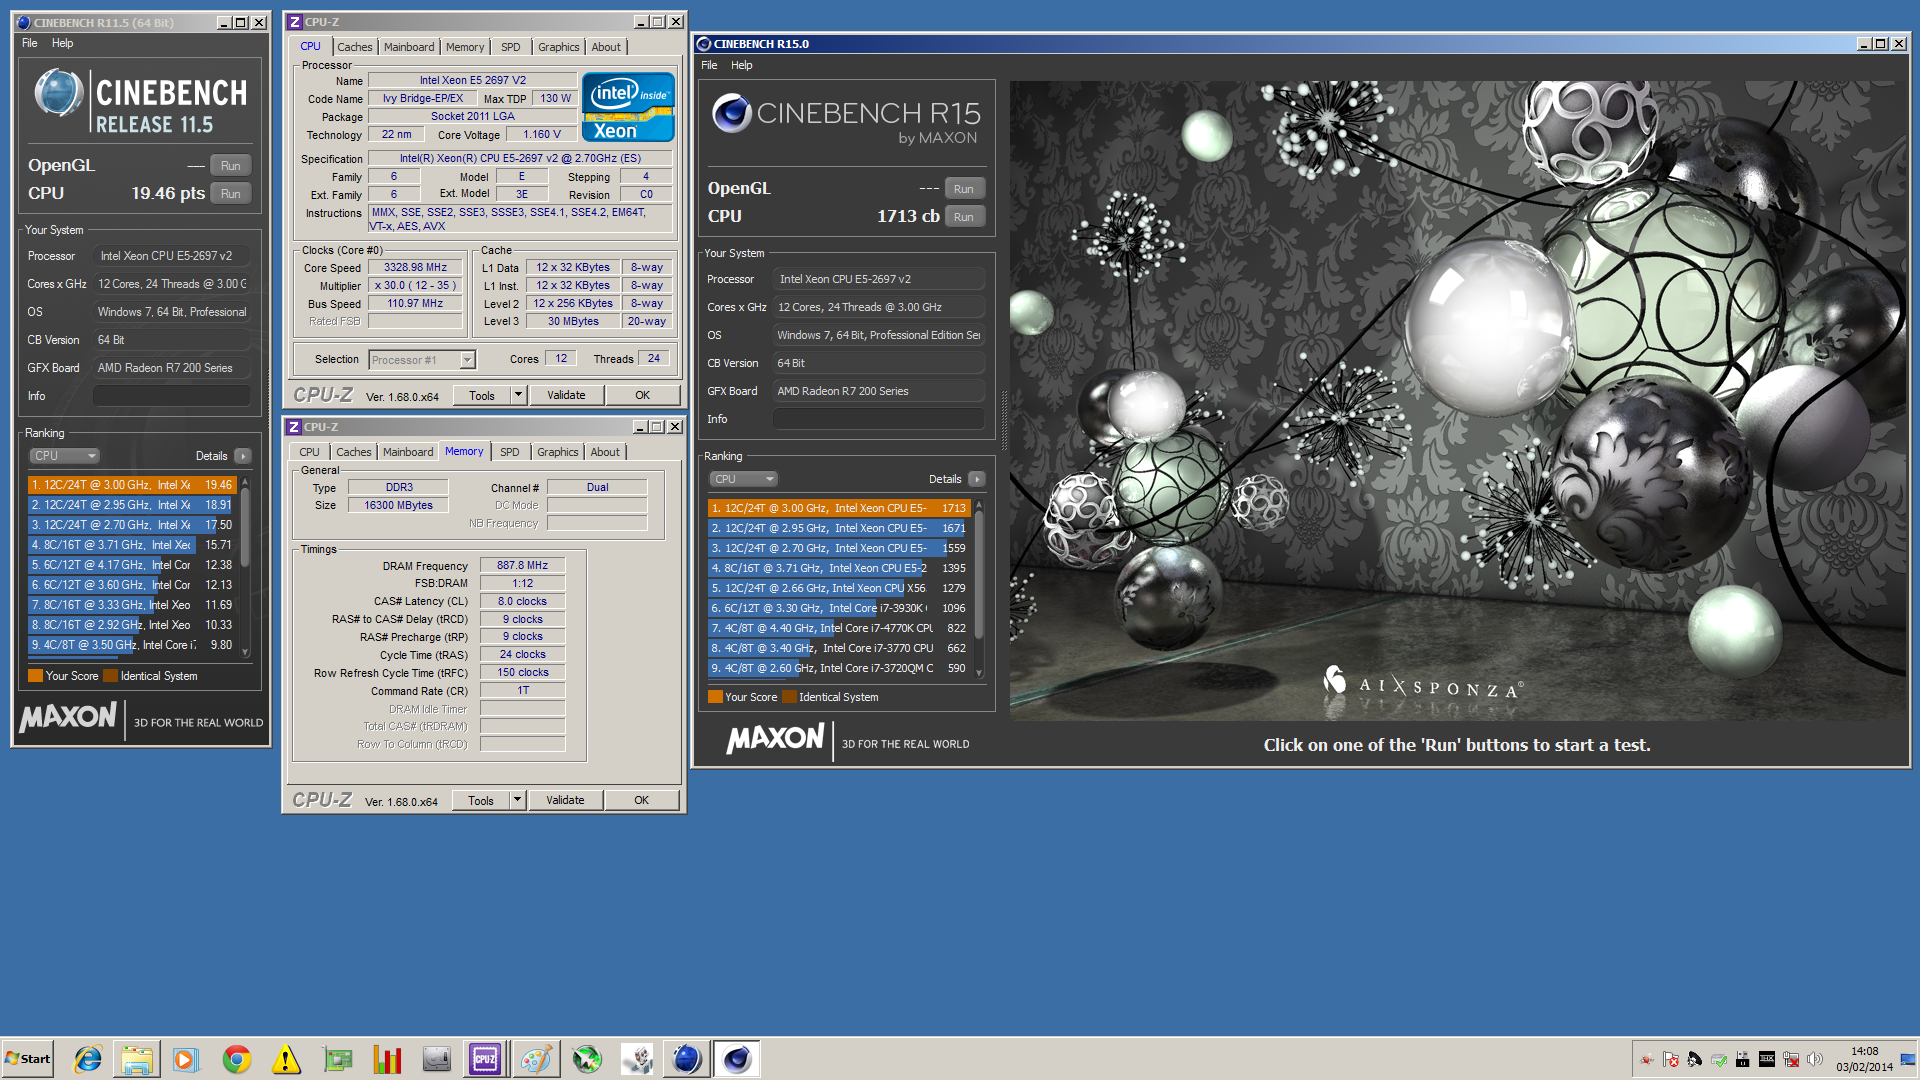The width and height of the screenshot is (1920, 1080).
Task: Open Help menu in Cinebench R15
Action: pyautogui.click(x=741, y=65)
